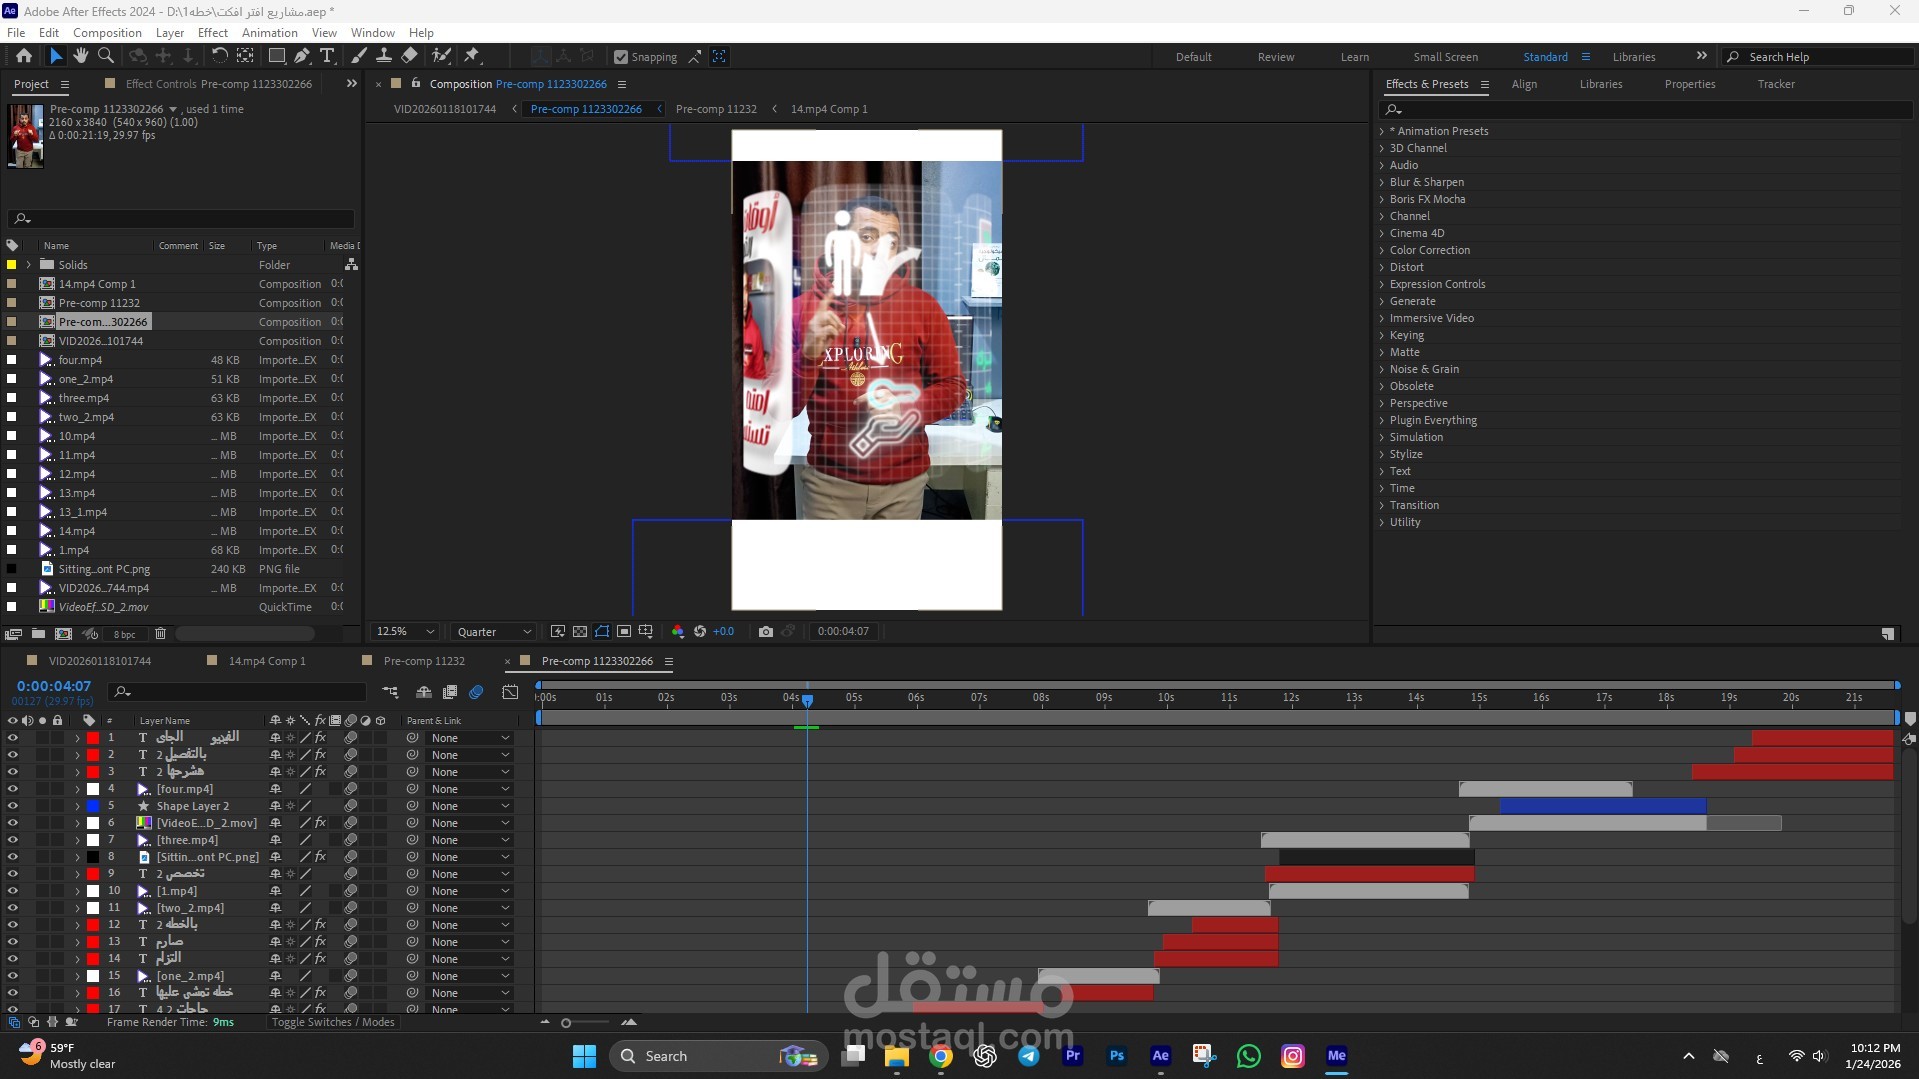Select the Clone Stamp tool
Screen dimensions: 1919x1079
coord(384,56)
